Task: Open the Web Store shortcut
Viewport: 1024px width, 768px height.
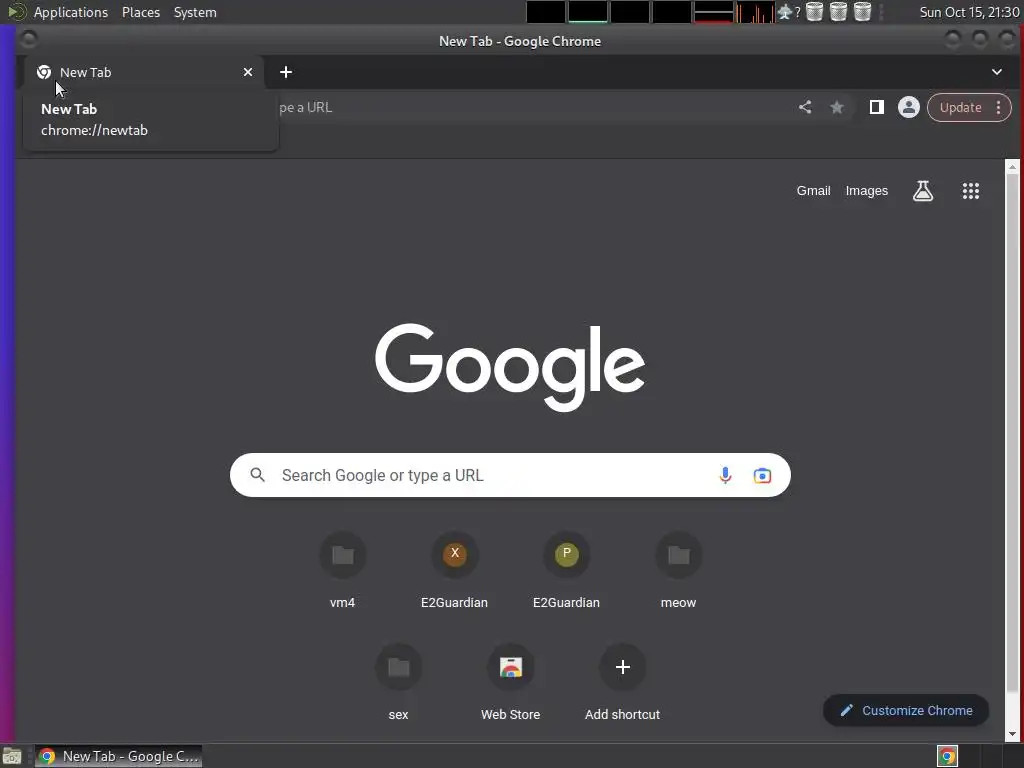Action: point(511,683)
